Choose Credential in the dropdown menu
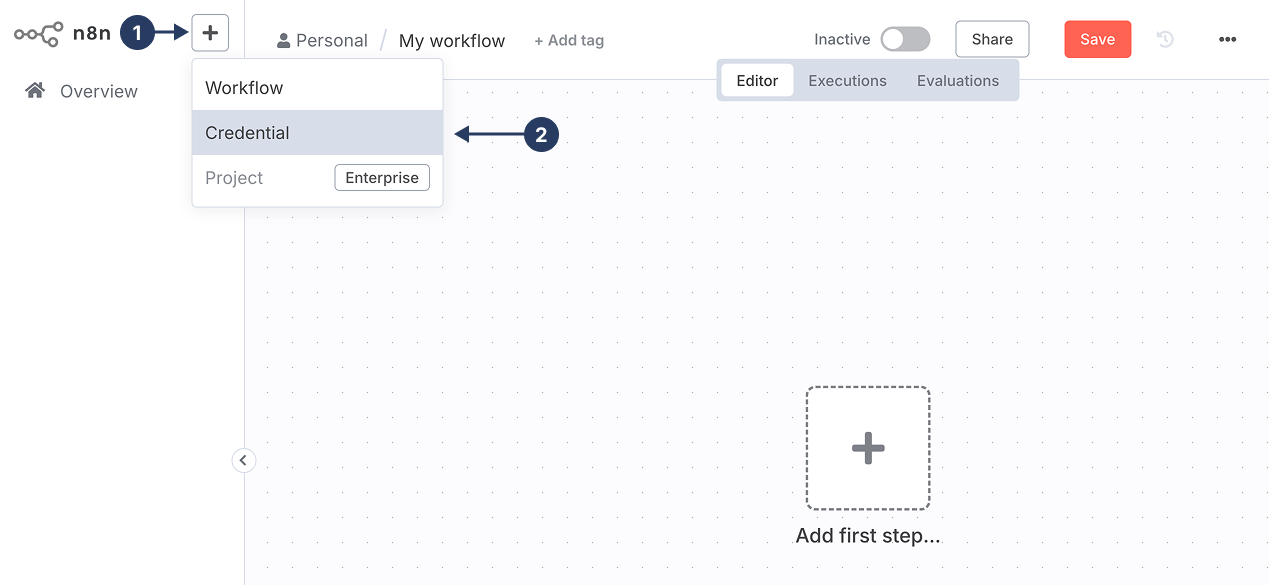 click(247, 133)
